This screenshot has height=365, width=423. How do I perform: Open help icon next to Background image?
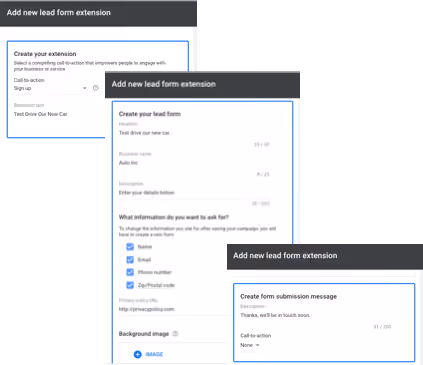175,334
